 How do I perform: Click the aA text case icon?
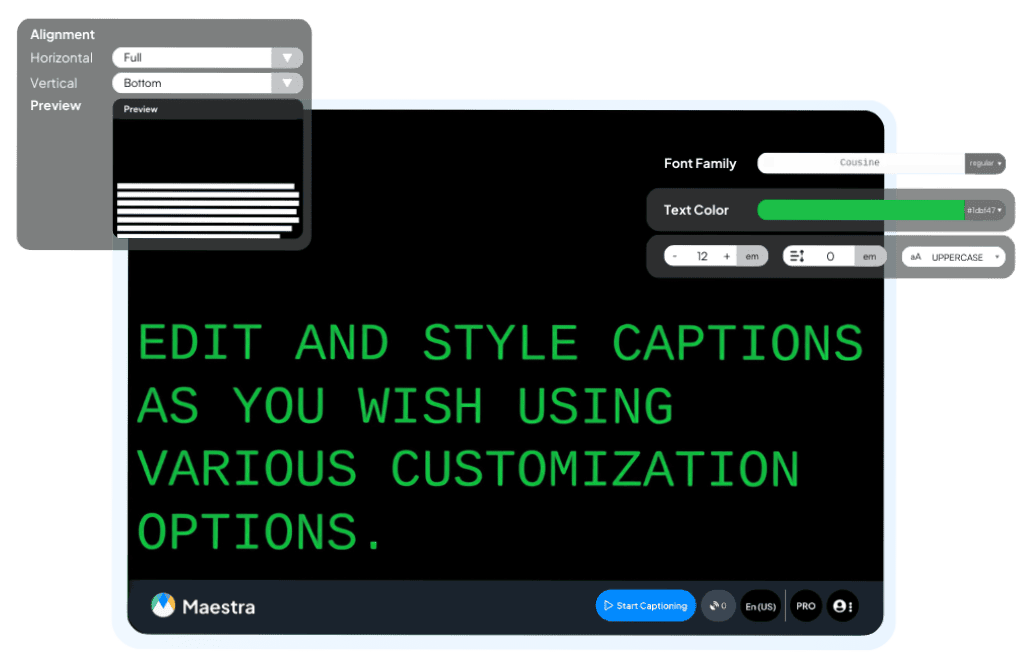coord(915,257)
